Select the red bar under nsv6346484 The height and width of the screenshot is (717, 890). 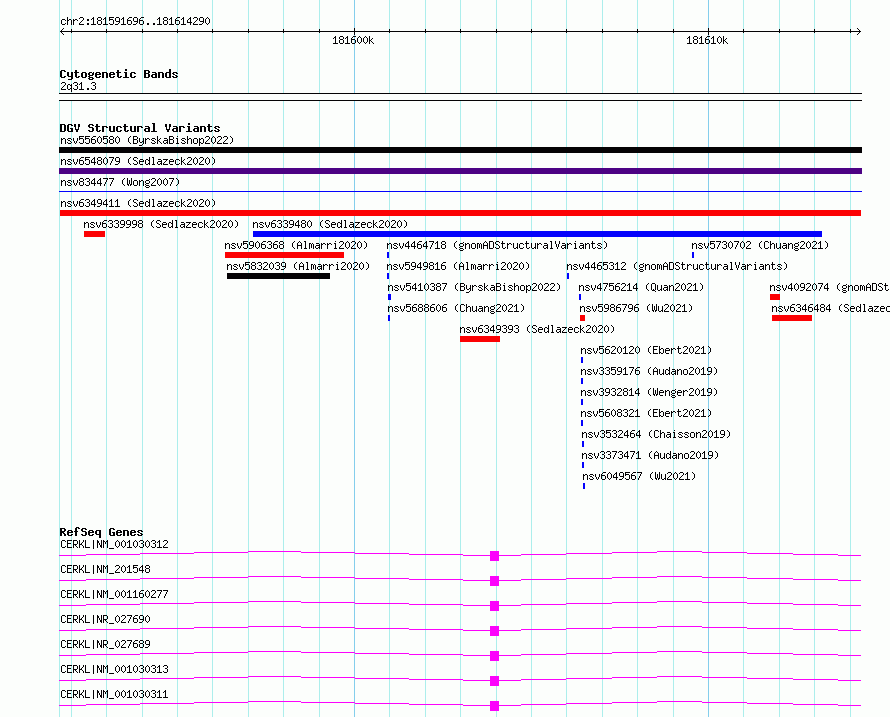[792, 318]
